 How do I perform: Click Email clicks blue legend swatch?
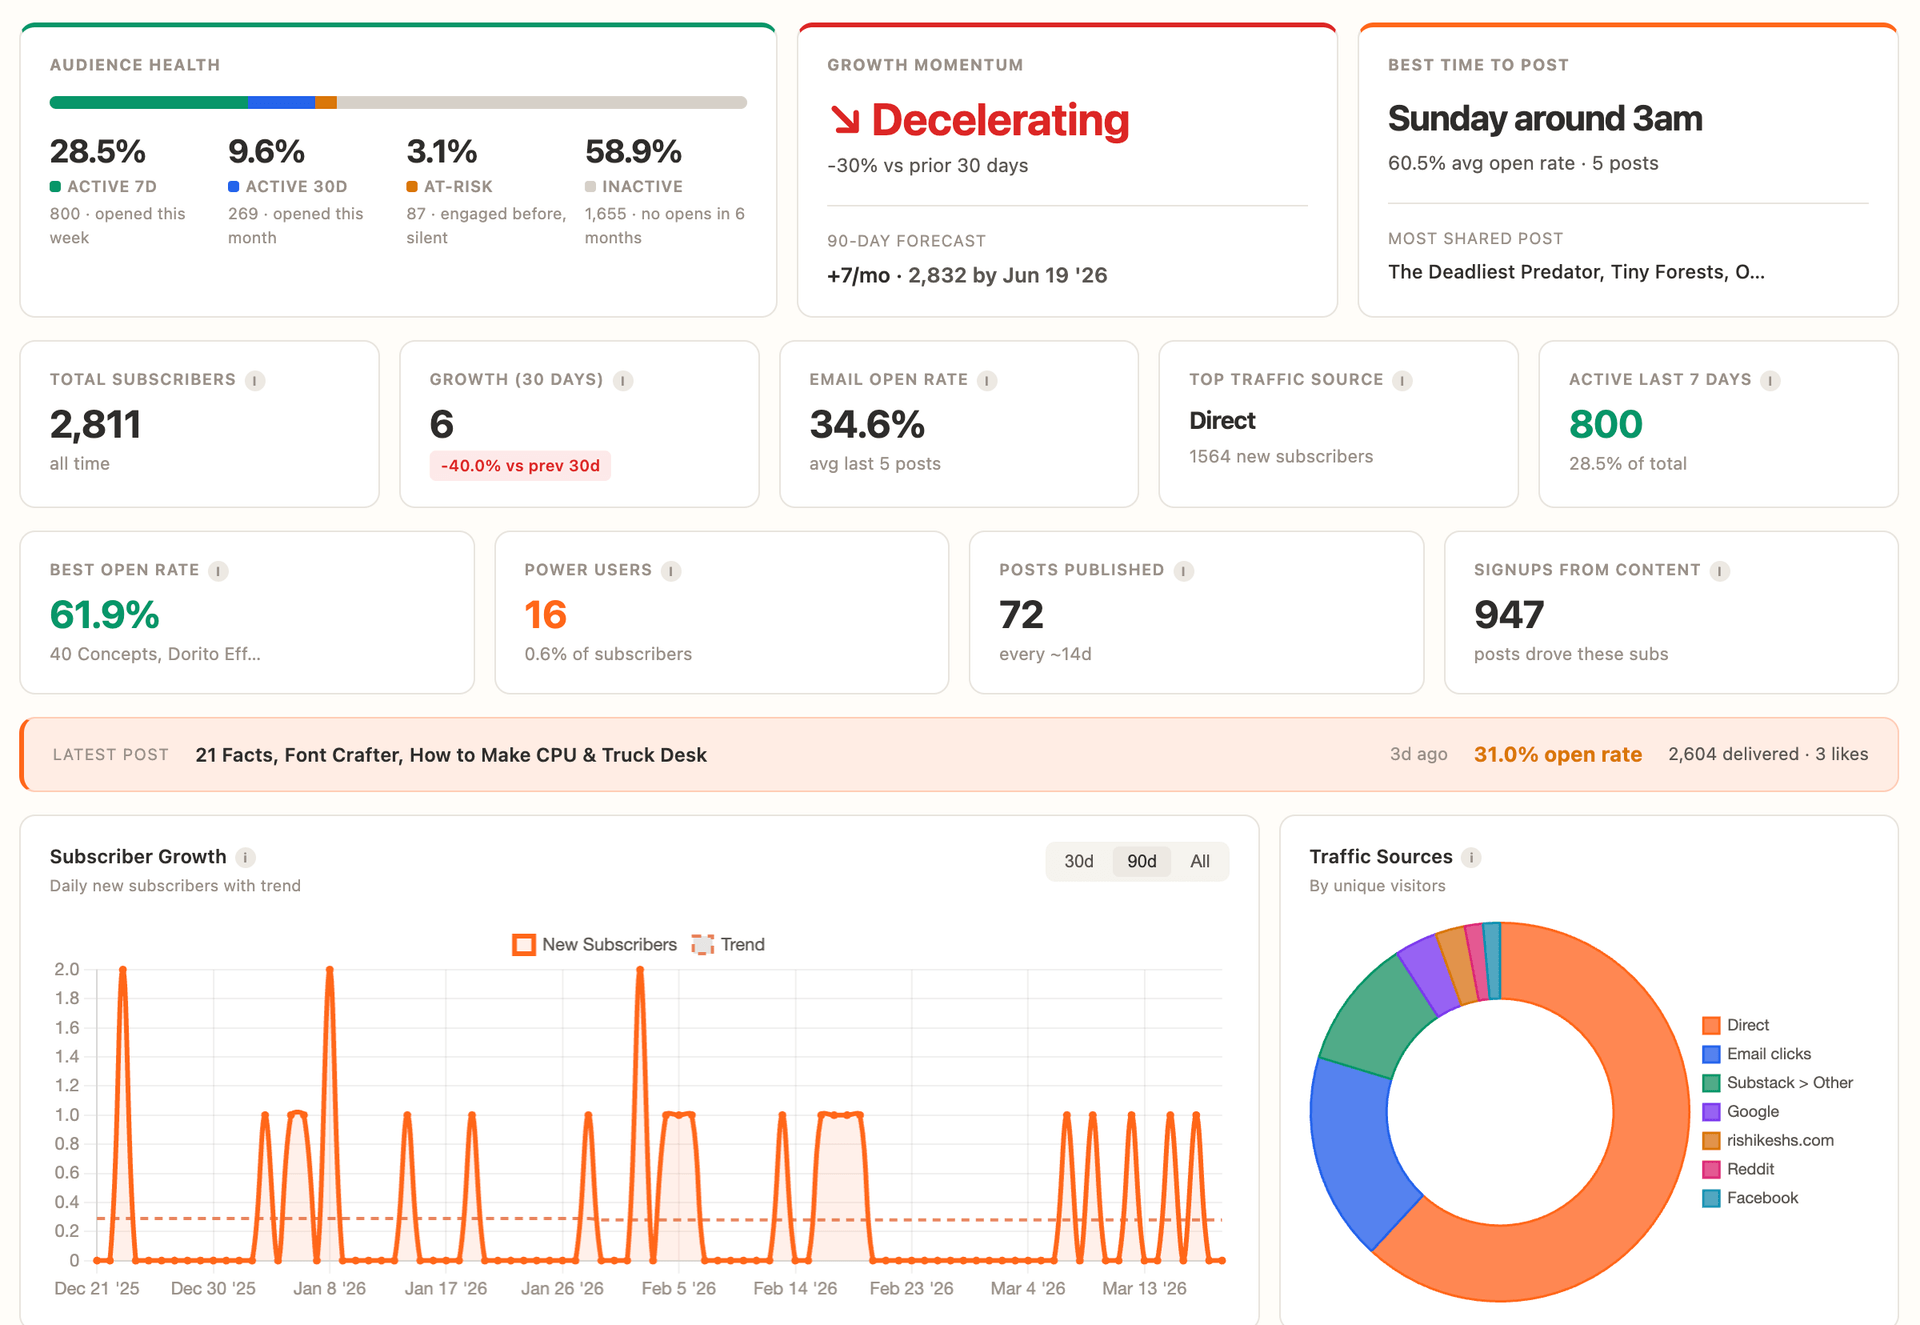pyautogui.click(x=1711, y=1054)
